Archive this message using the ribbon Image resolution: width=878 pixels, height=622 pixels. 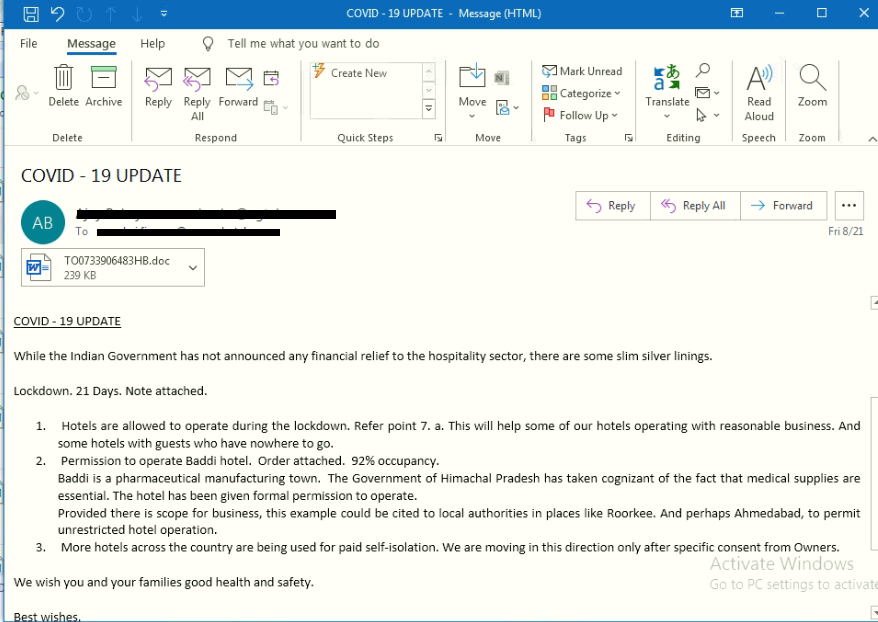pos(103,80)
